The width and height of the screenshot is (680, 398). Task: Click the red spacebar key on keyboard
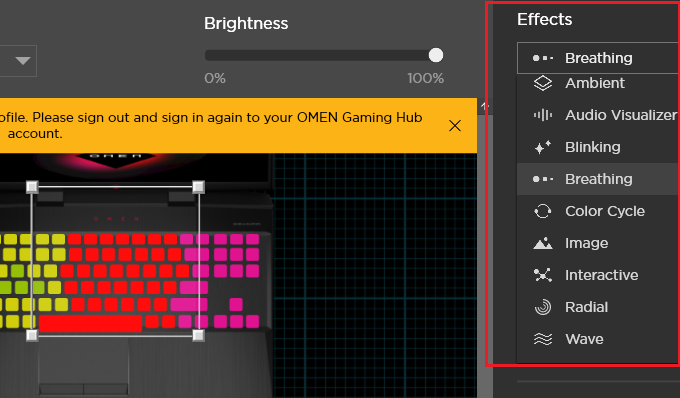(90, 323)
